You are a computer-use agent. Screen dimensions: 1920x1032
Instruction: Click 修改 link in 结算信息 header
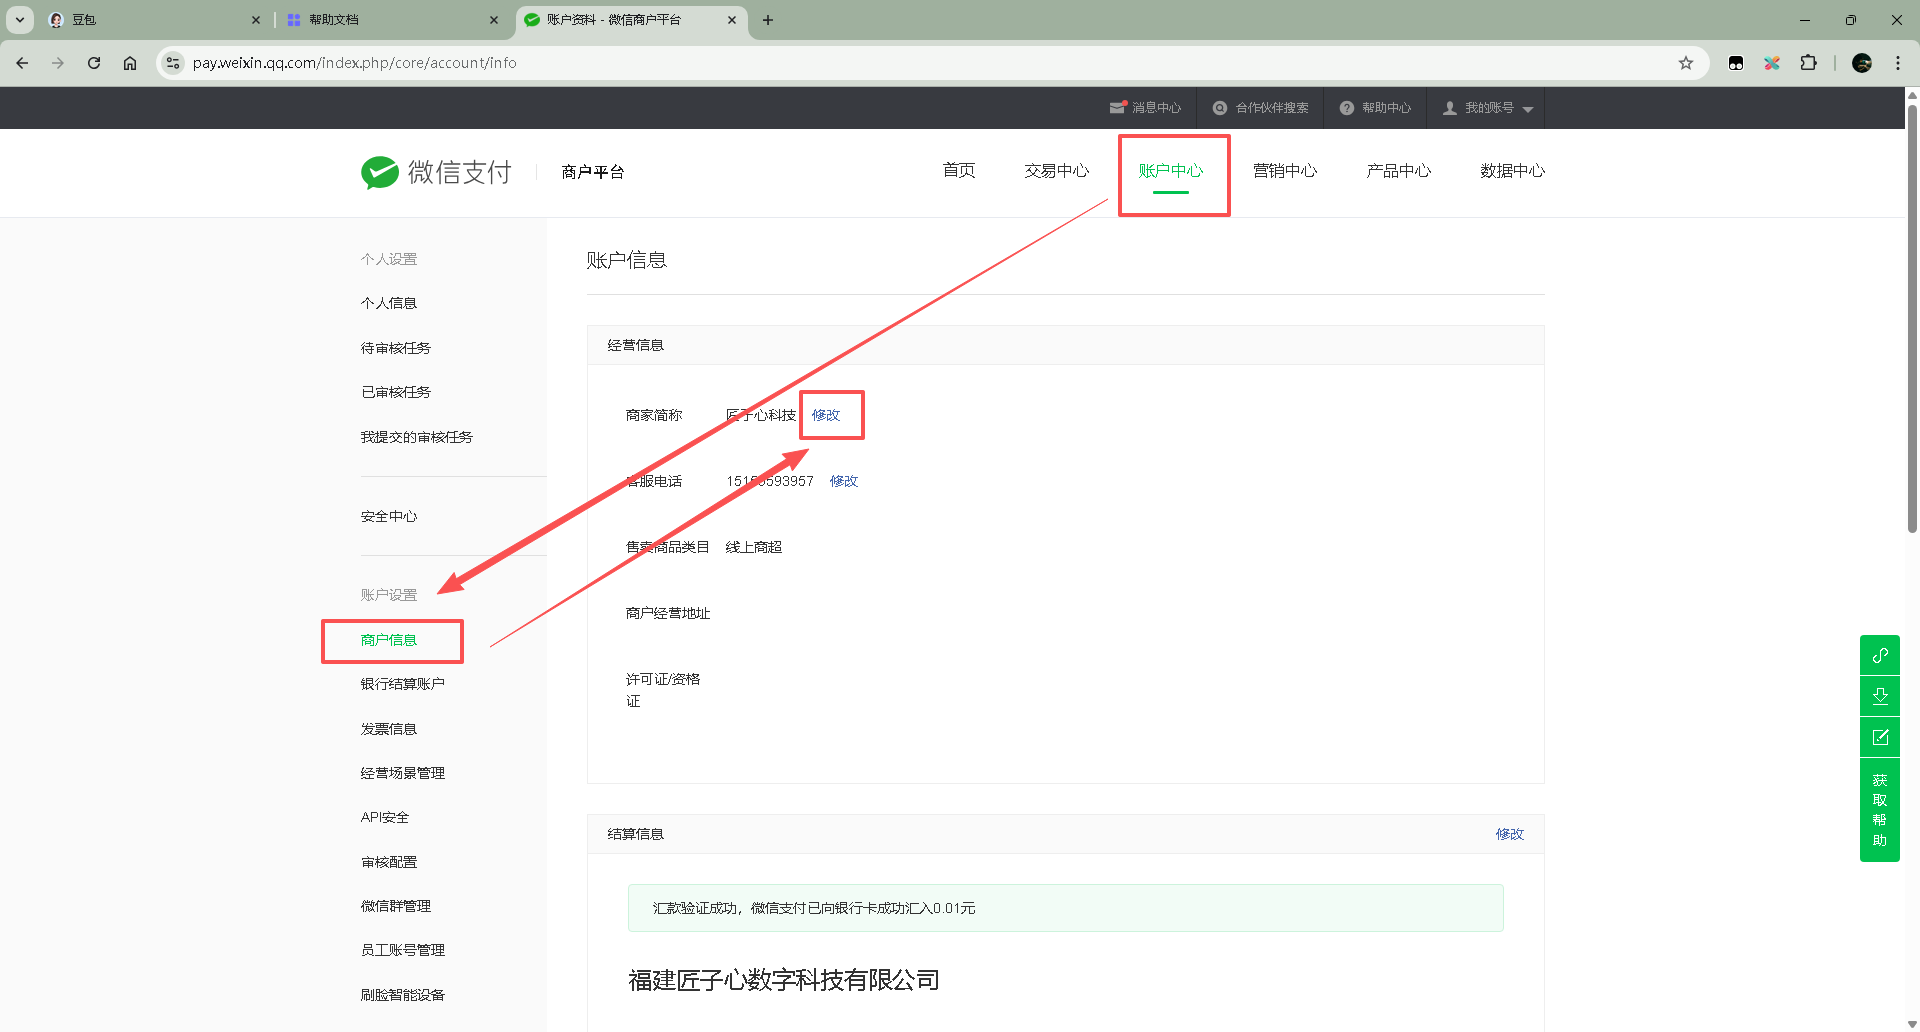tap(1509, 834)
